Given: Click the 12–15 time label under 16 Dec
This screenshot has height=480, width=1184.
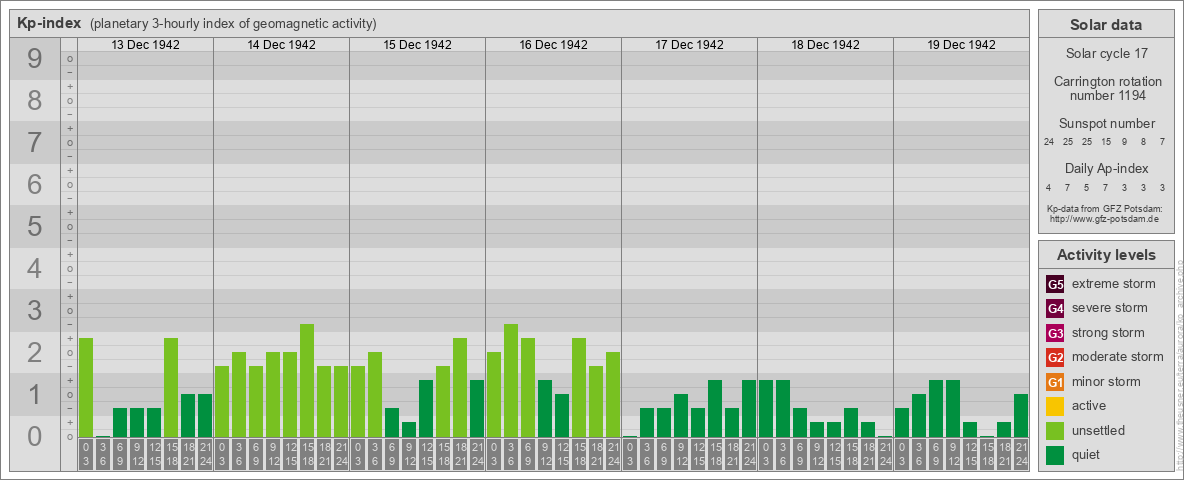Looking at the screenshot, I should click(x=562, y=454).
